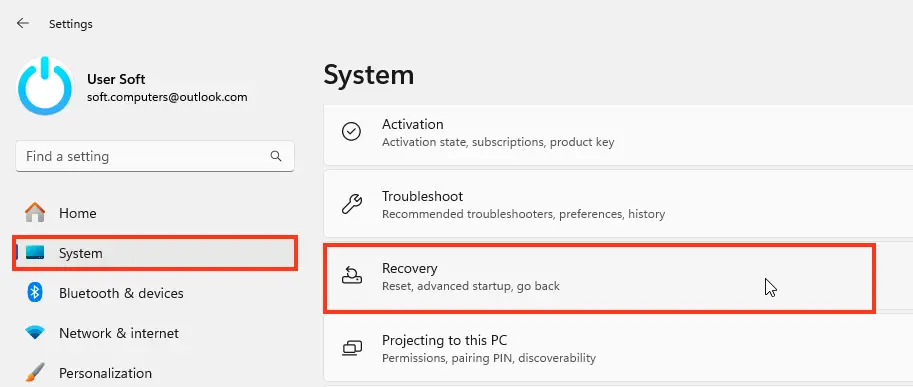913x387 pixels.
Task: Open Troubleshoot settings row
Action: coord(618,205)
